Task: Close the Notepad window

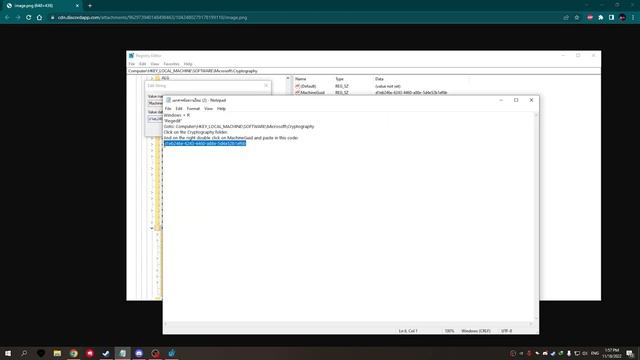Action: point(531,100)
